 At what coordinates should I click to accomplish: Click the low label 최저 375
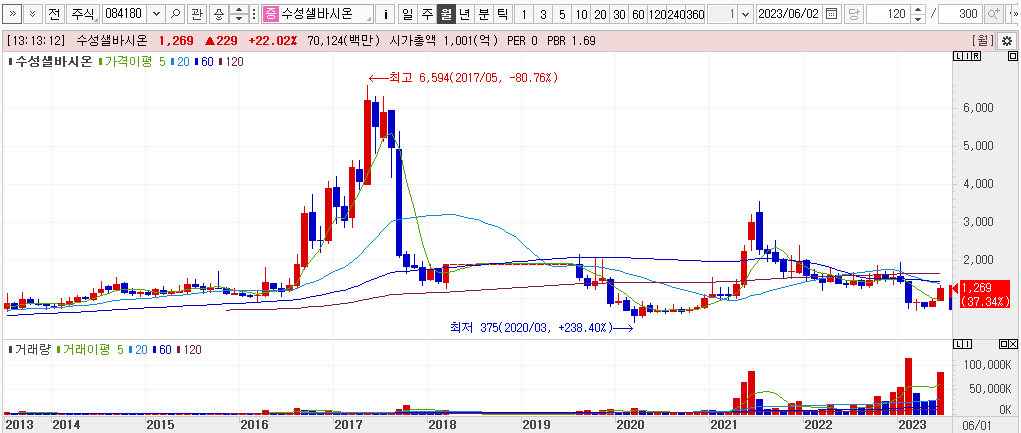point(541,328)
